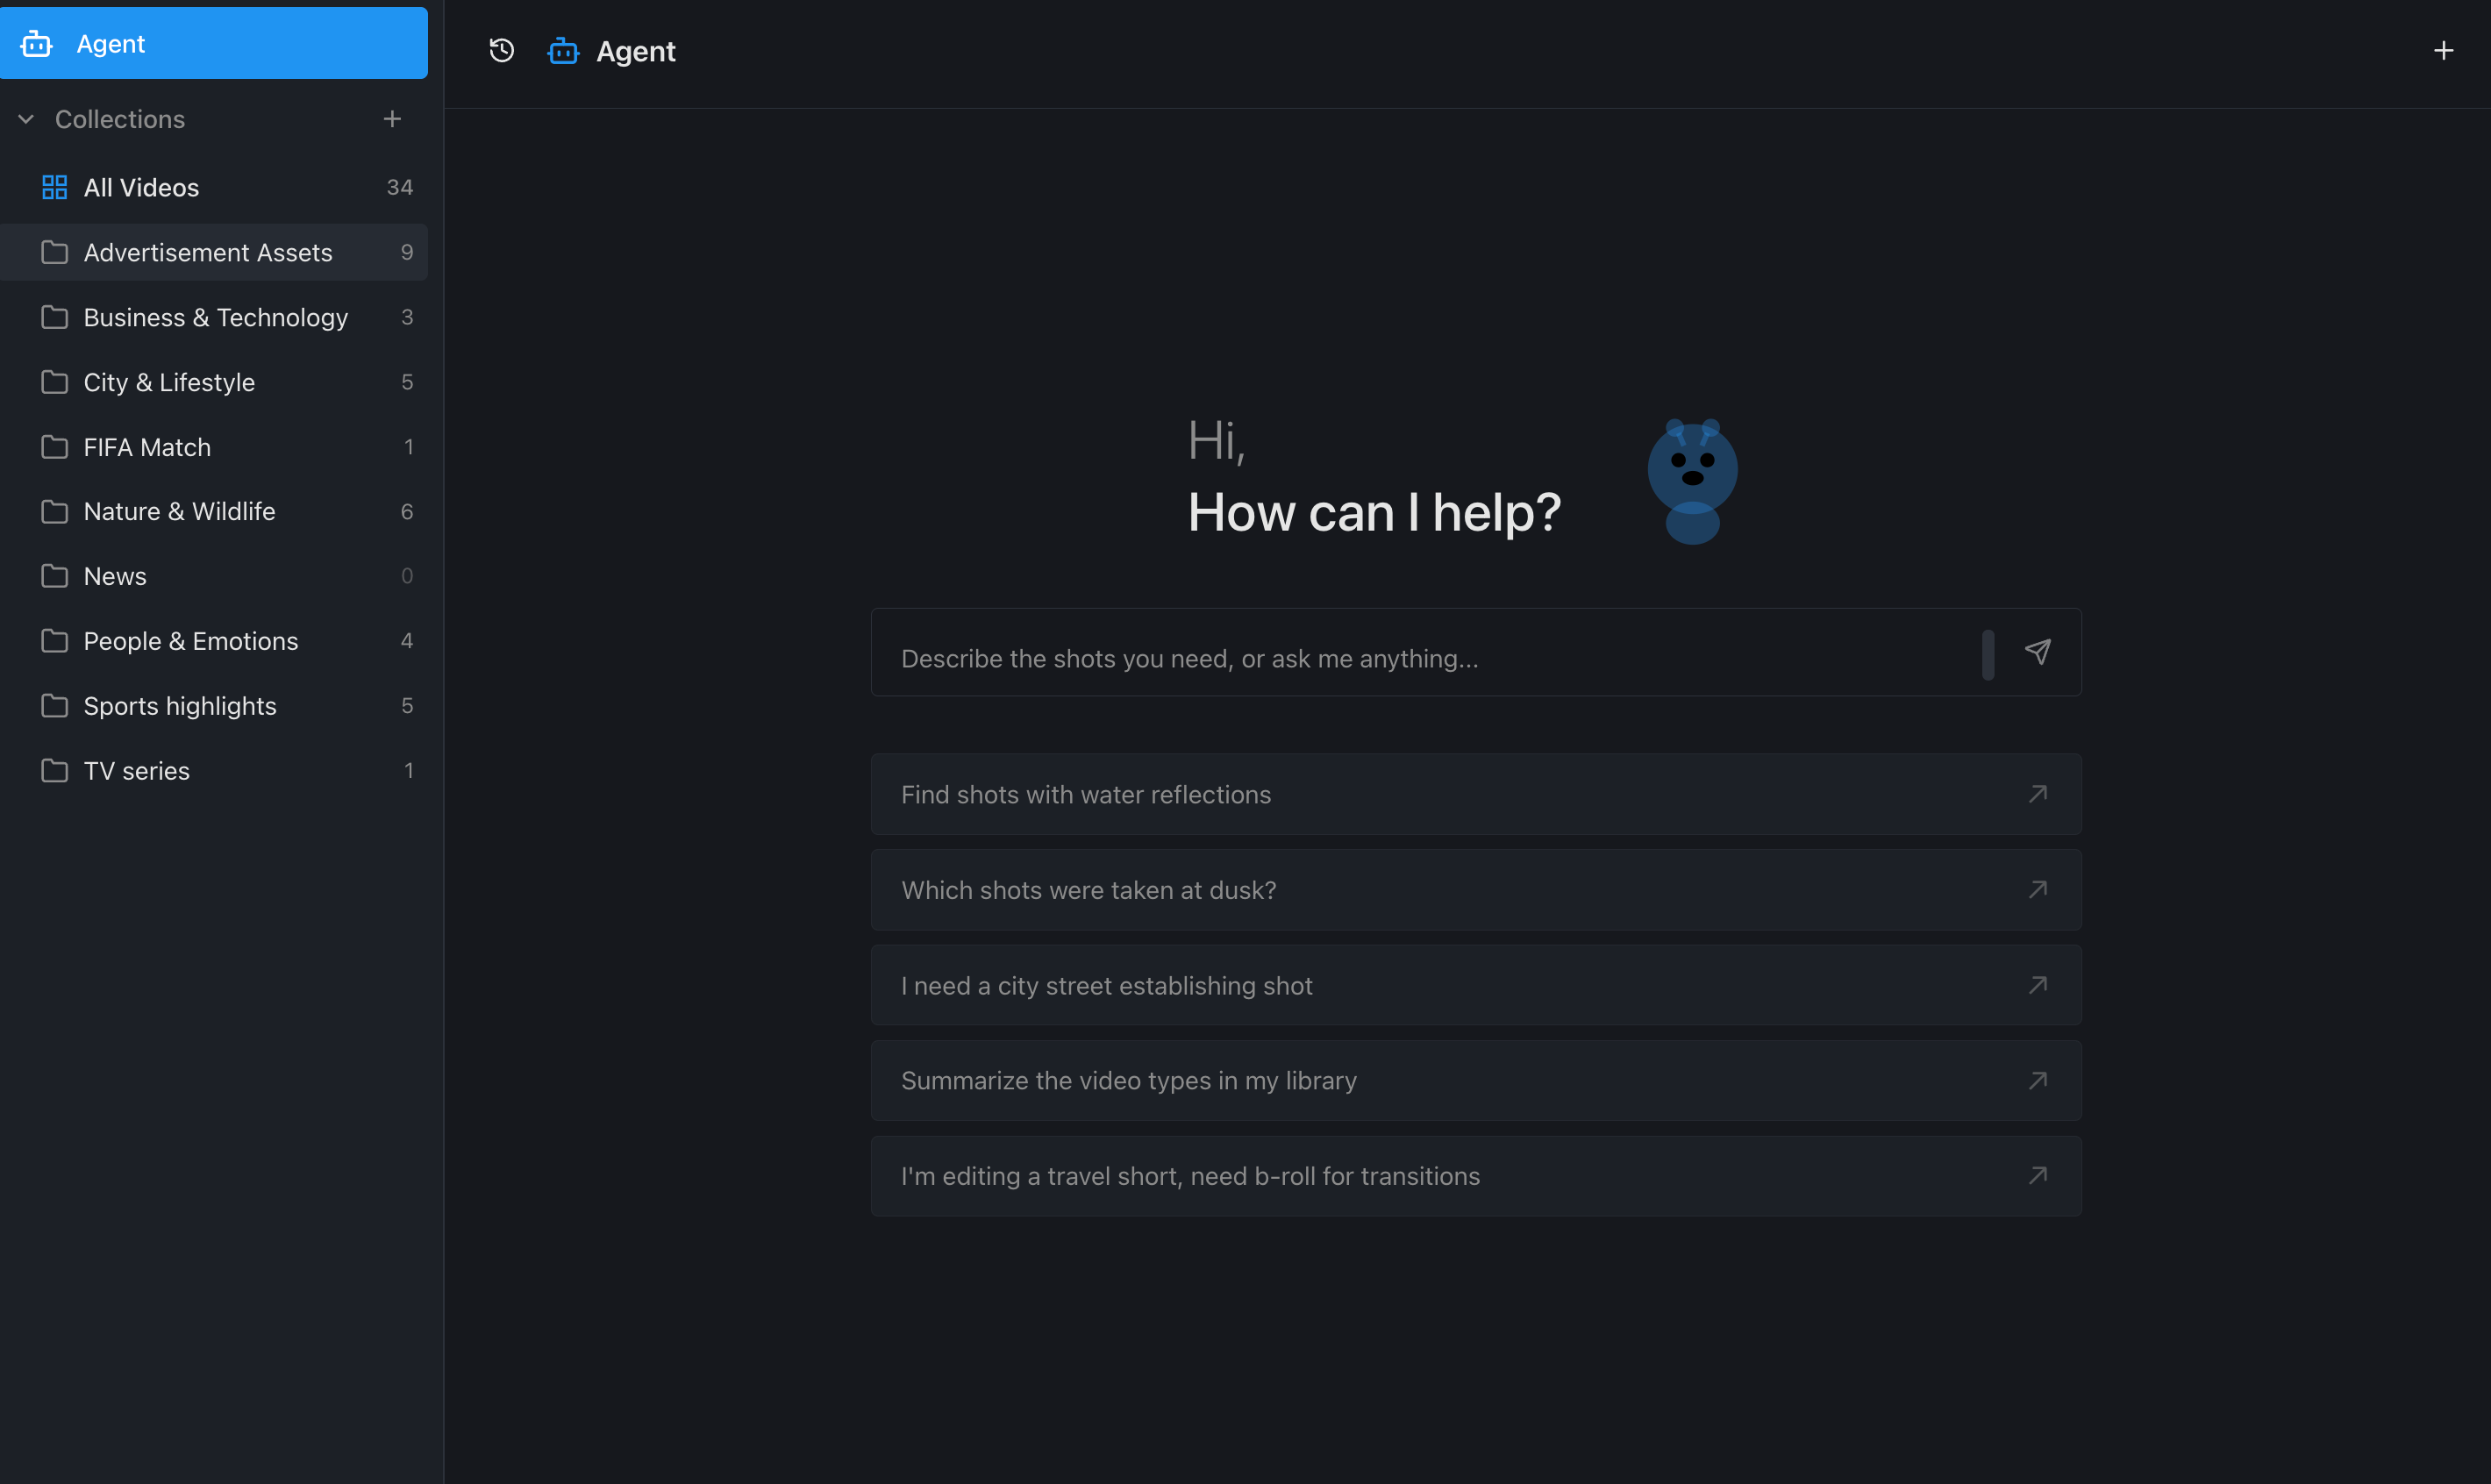The width and height of the screenshot is (2491, 1484).
Task: Click the Advertisement Assets count 9
Action: point(407,252)
